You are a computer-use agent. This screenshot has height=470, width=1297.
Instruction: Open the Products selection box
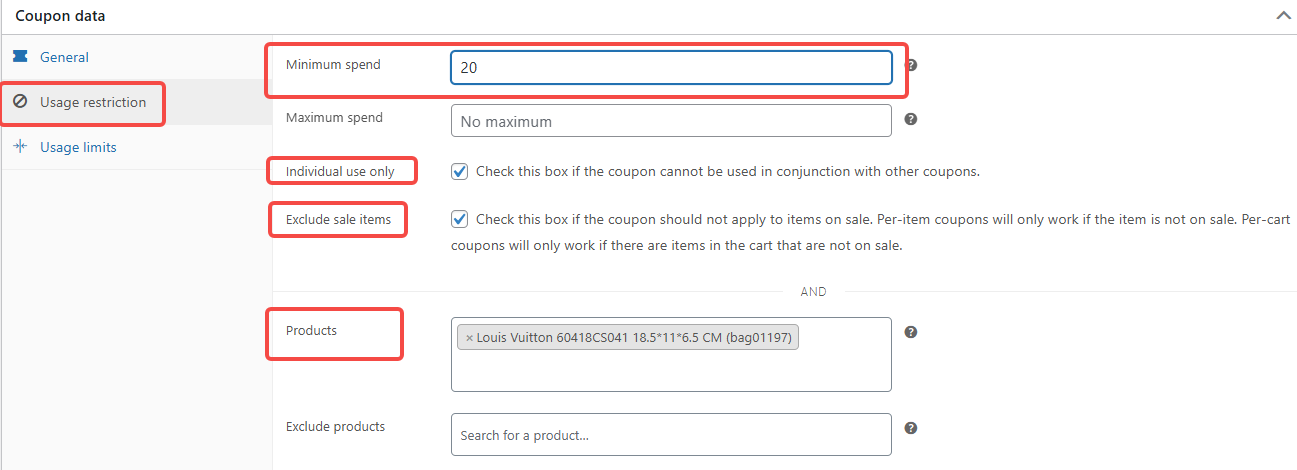click(x=671, y=368)
